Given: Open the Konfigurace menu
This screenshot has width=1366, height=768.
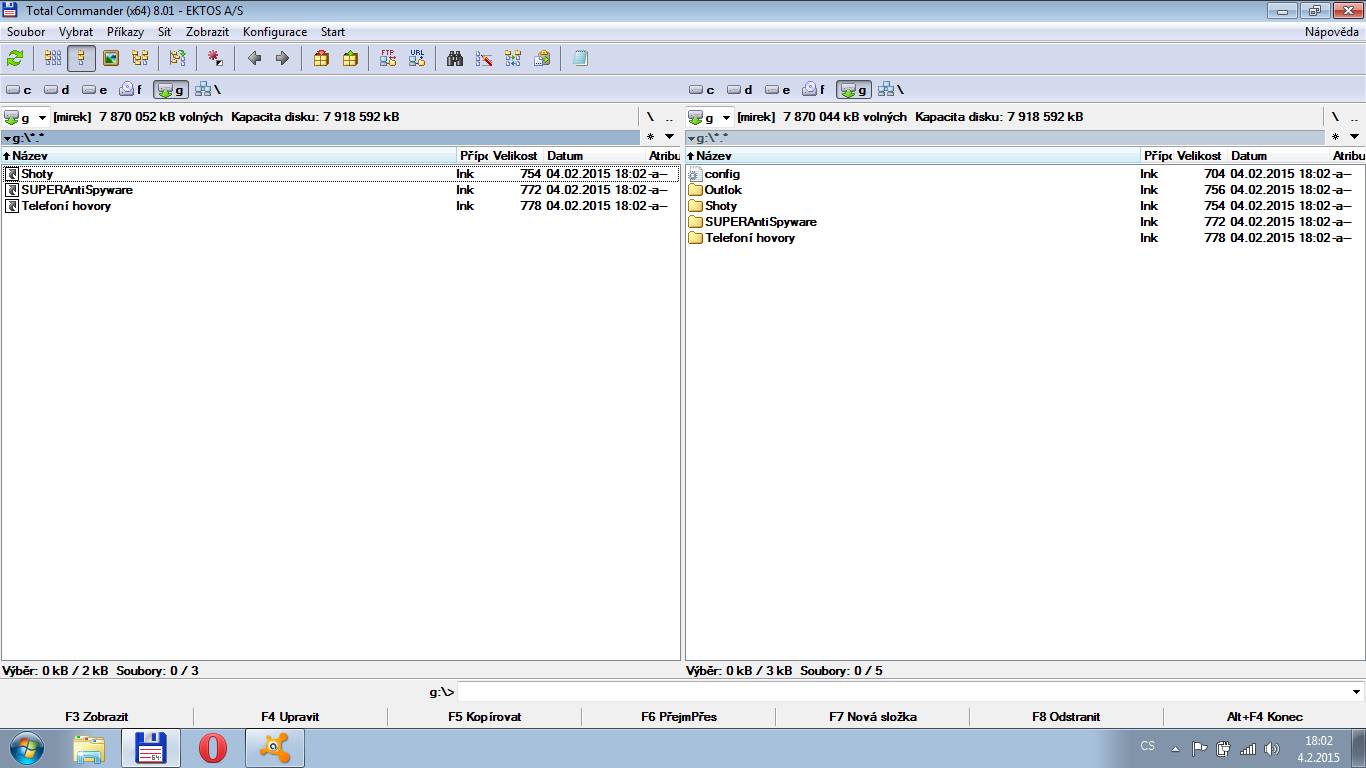Looking at the screenshot, I should (275, 32).
